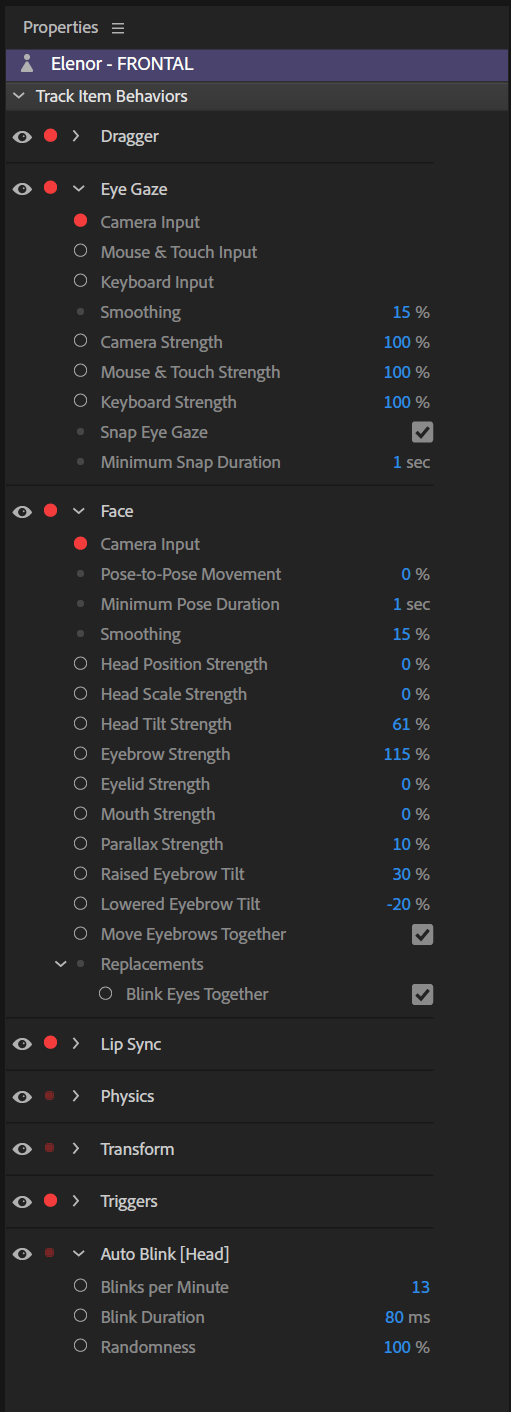Click the Blinks per Minute value 13
Viewport: 511px width, 1412px height.
(x=420, y=1287)
